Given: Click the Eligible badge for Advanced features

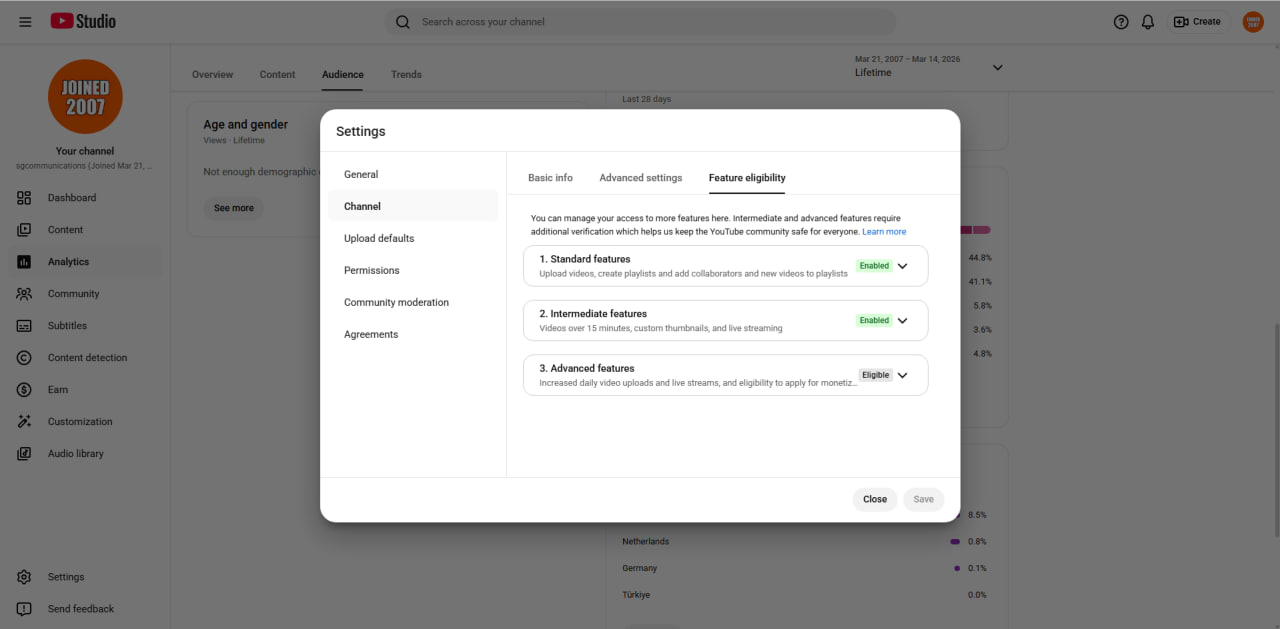Looking at the screenshot, I should click(x=875, y=375).
